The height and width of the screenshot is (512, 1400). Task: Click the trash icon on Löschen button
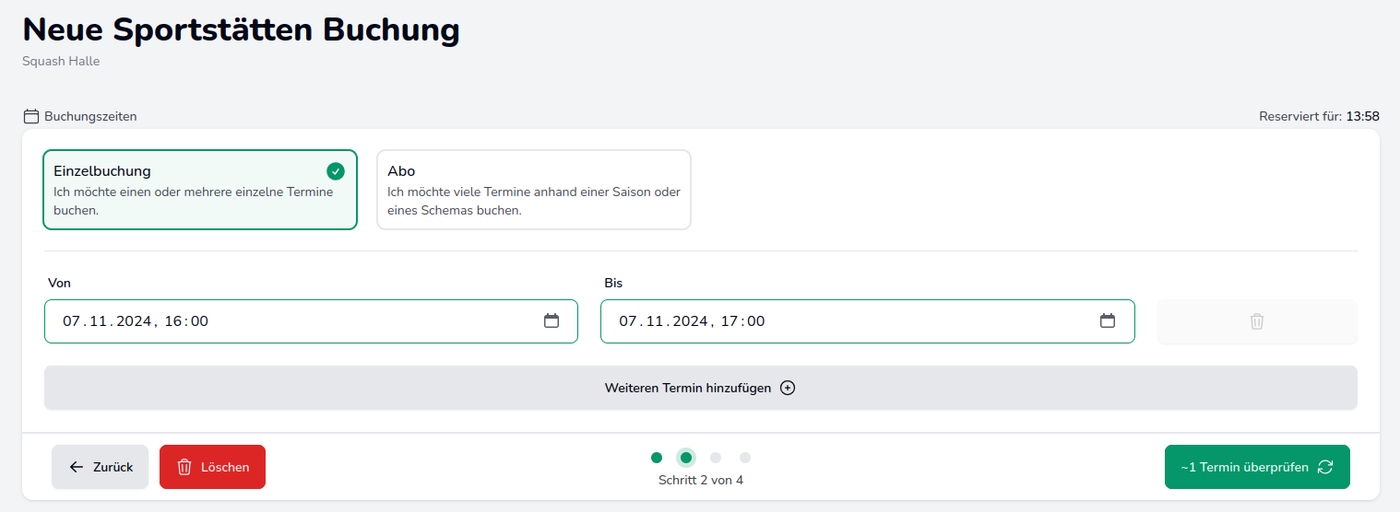[x=184, y=467]
